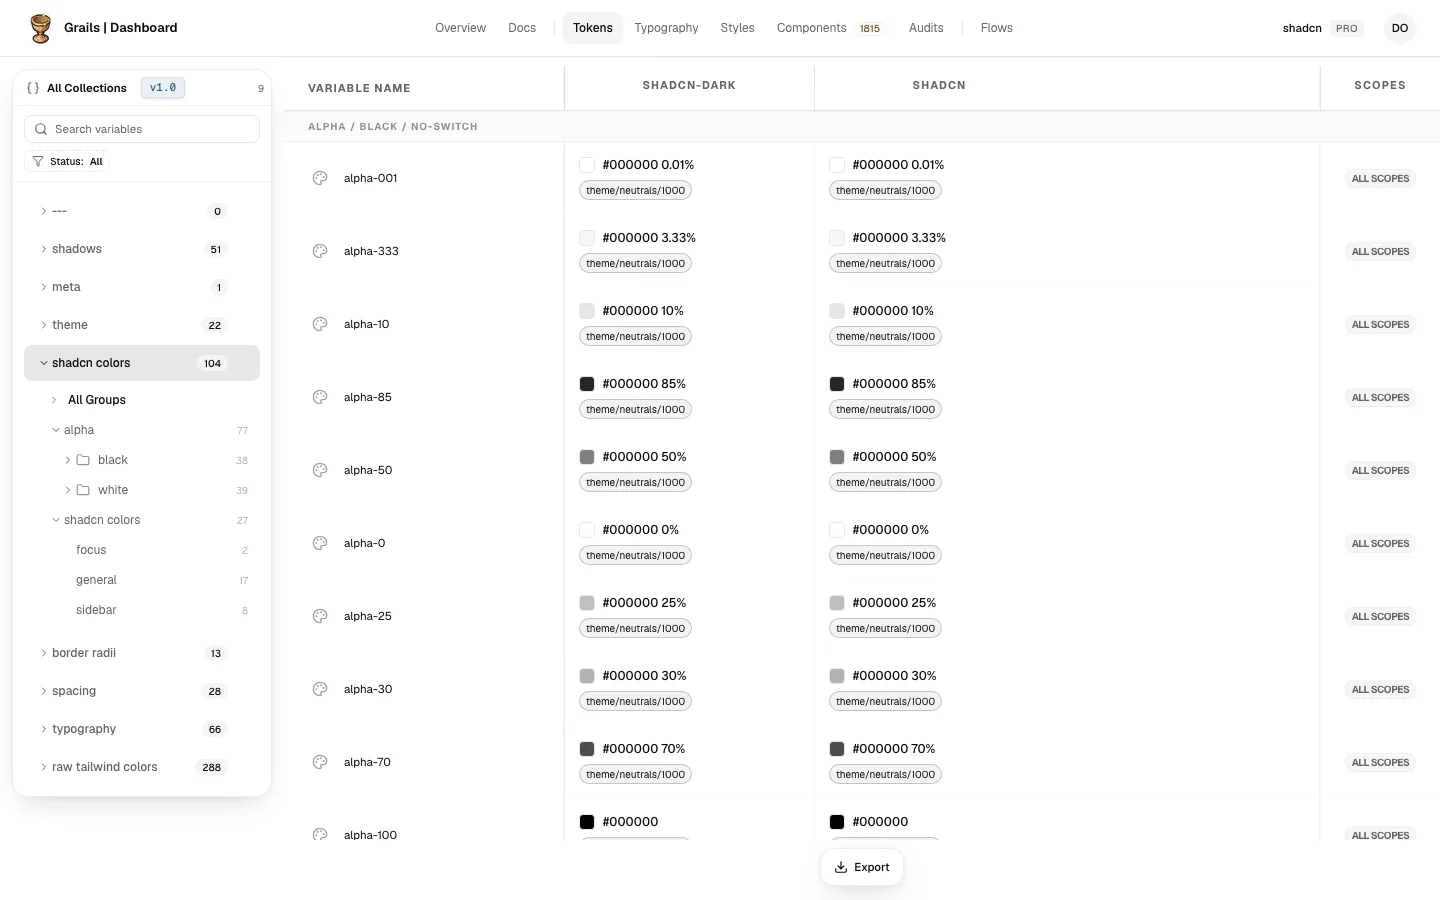Viewport: 1440px width, 900px height.
Task: Expand the theme collection
Action: (x=44, y=325)
